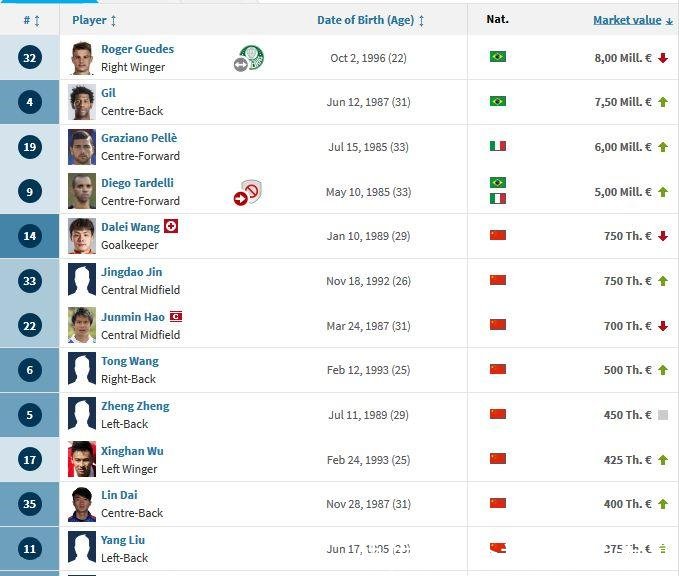Click the captain icon next to Junmin Hao
679x576 pixels.
click(176, 316)
